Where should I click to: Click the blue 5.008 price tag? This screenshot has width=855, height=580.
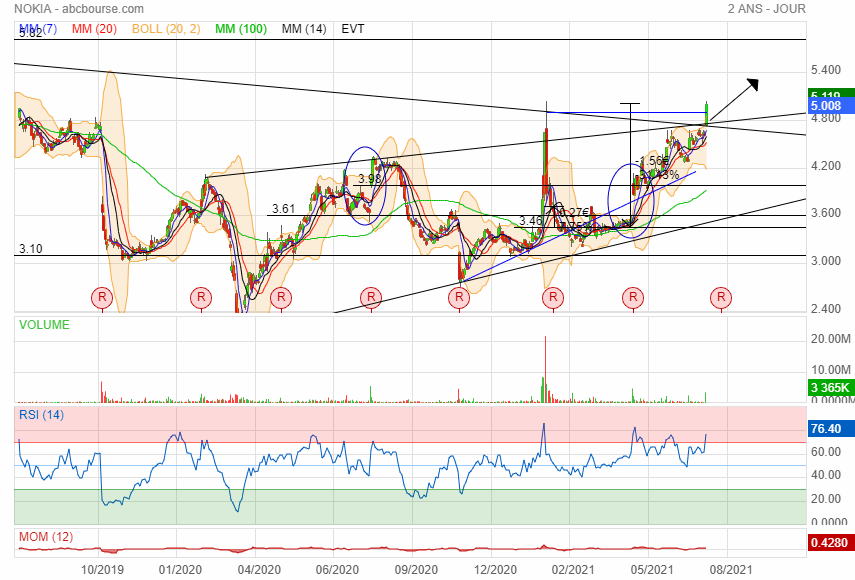[830, 106]
